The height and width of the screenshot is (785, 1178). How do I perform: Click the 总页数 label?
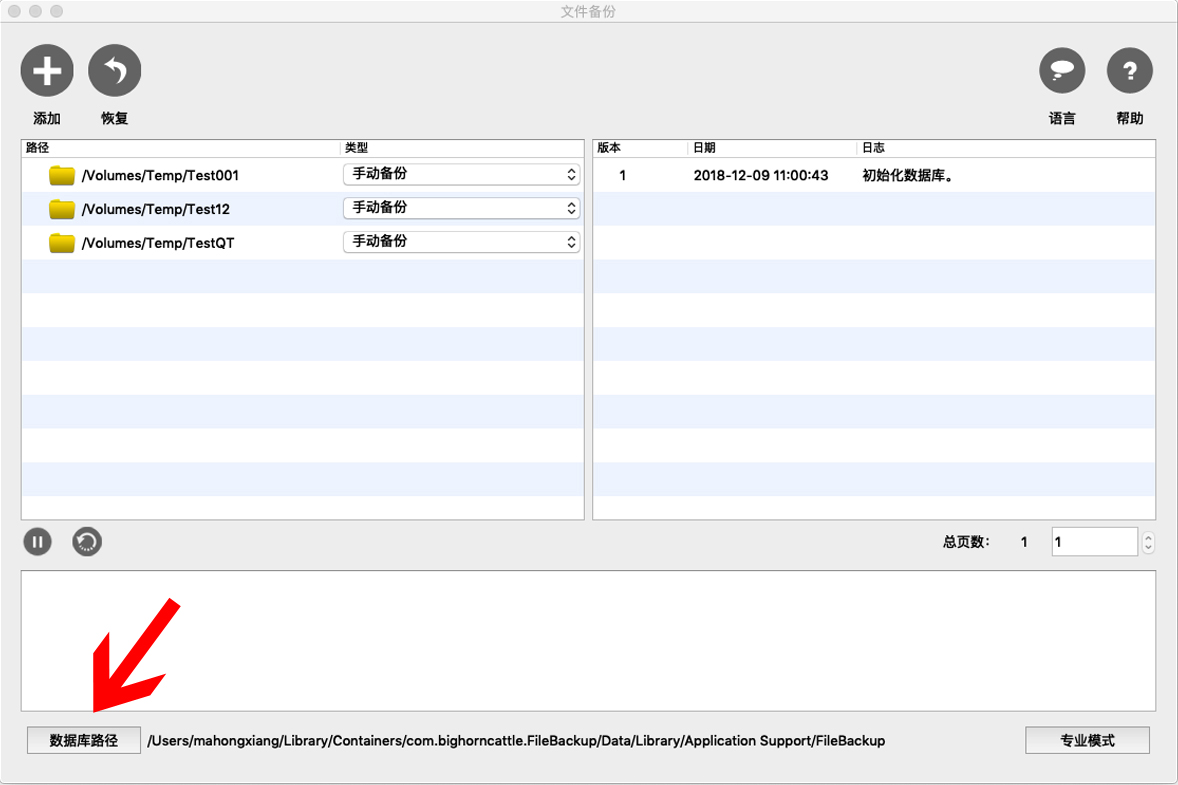point(966,542)
